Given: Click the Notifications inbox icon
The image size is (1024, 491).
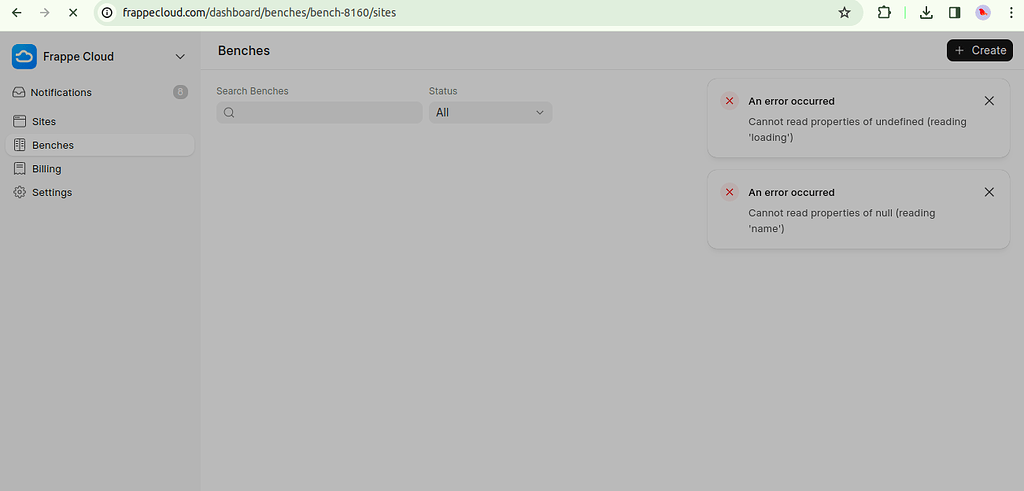Looking at the screenshot, I should pyautogui.click(x=19, y=92).
